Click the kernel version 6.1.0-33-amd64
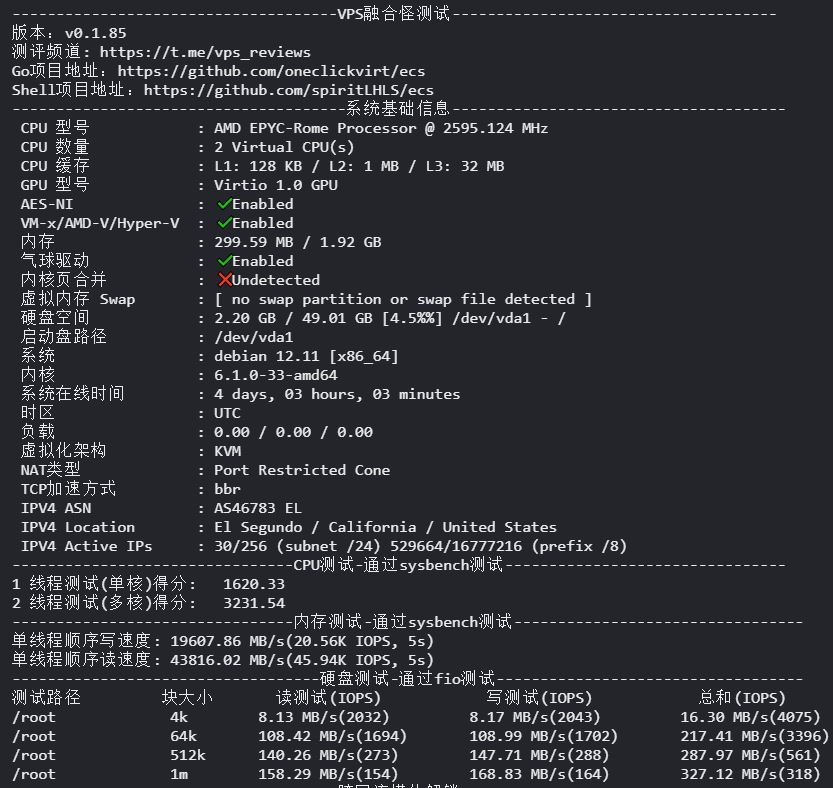833x788 pixels. pyautogui.click(x=276, y=375)
